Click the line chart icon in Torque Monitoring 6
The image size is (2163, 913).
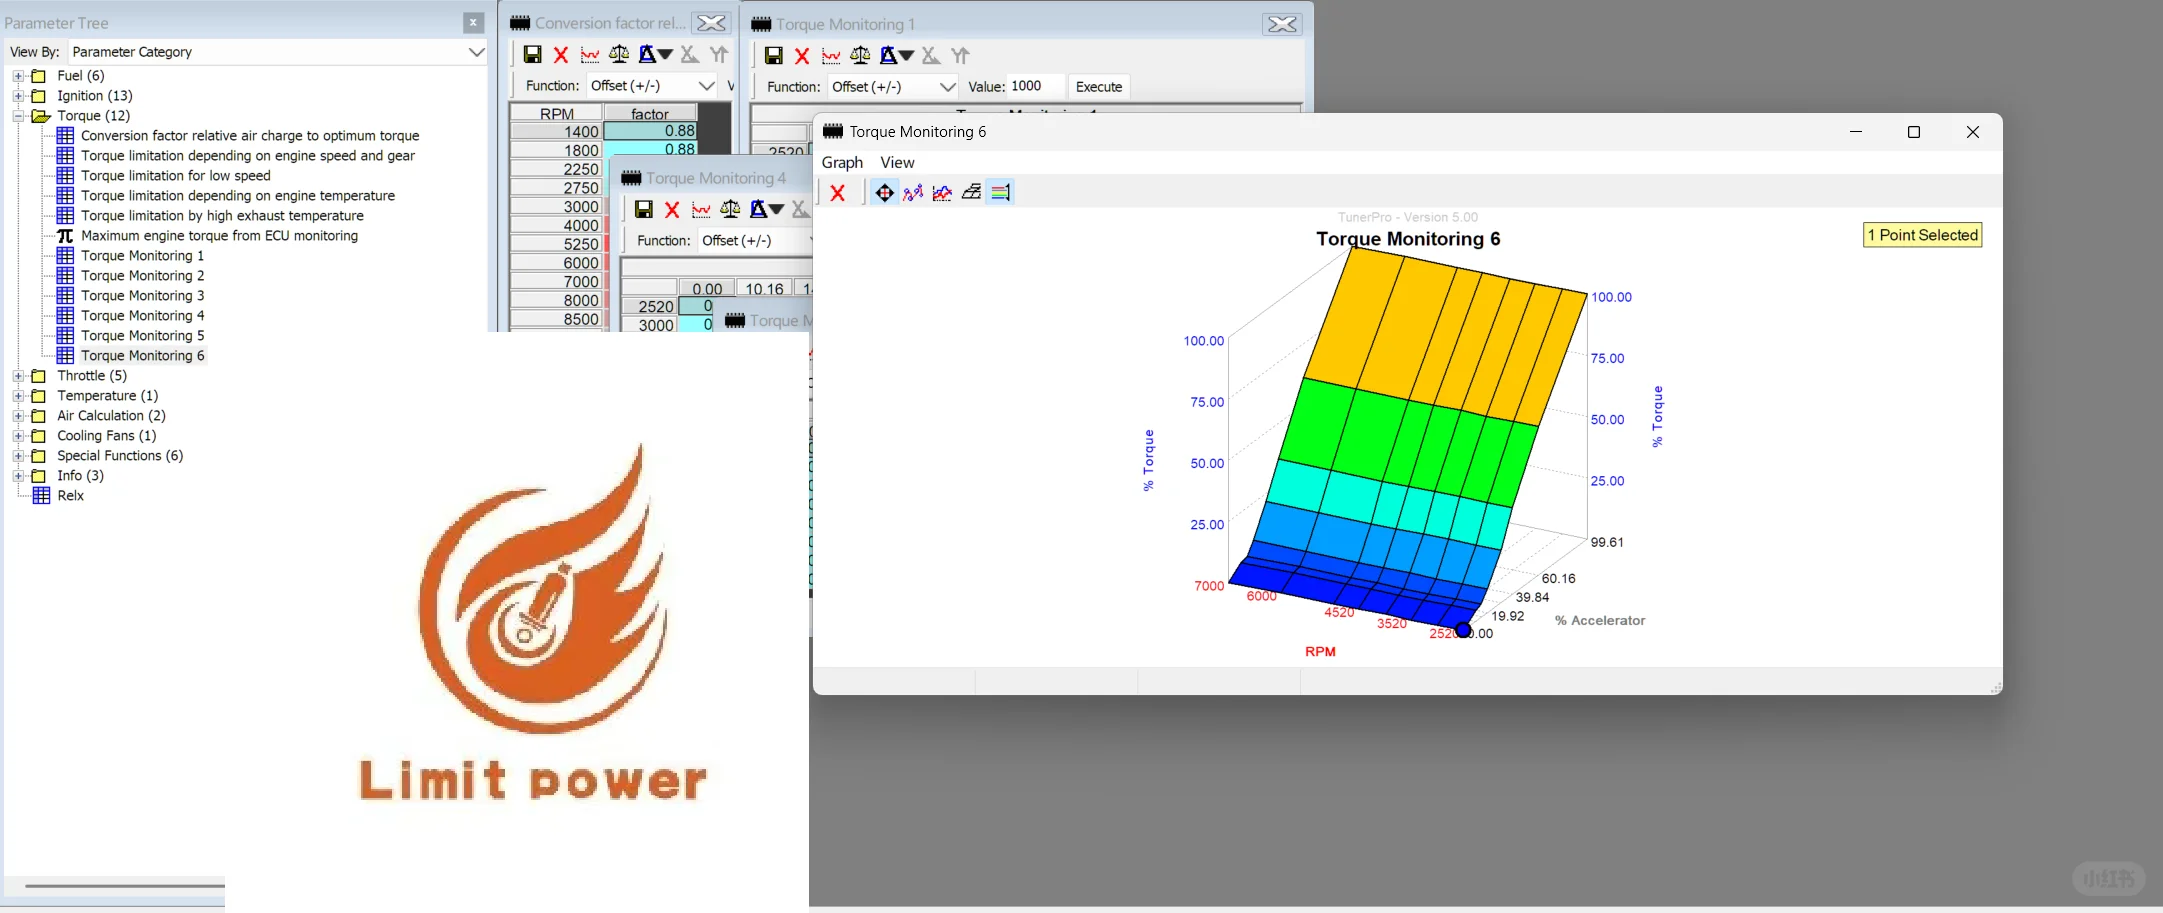coord(942,193)
